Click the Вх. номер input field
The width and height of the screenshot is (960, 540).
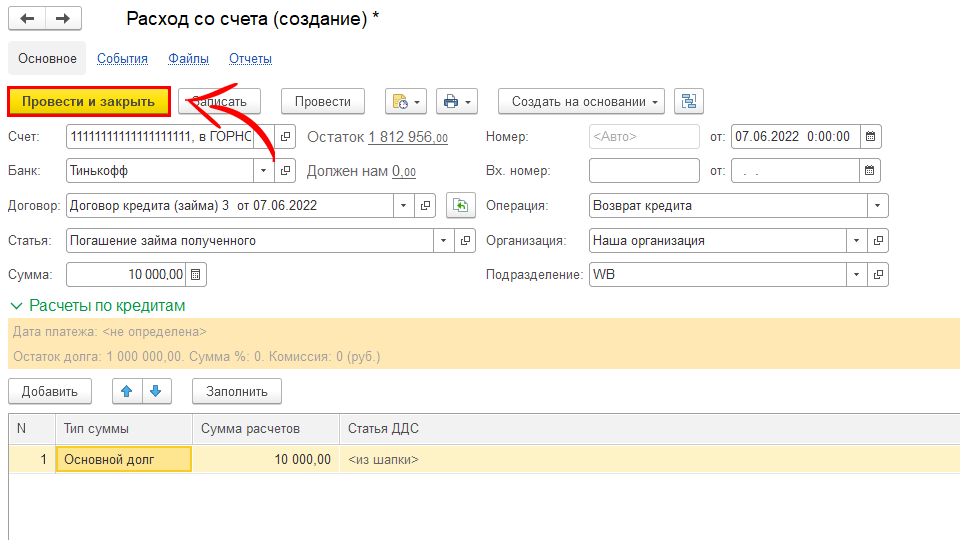(x=644, y=171)
